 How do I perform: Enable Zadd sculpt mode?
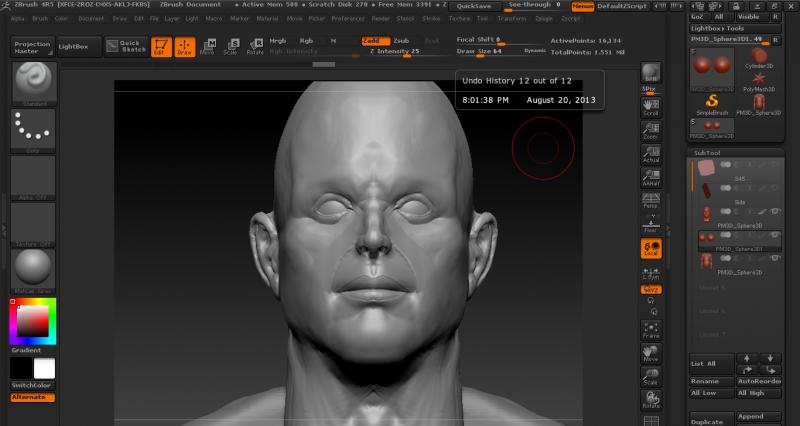[x=376, y=41]
